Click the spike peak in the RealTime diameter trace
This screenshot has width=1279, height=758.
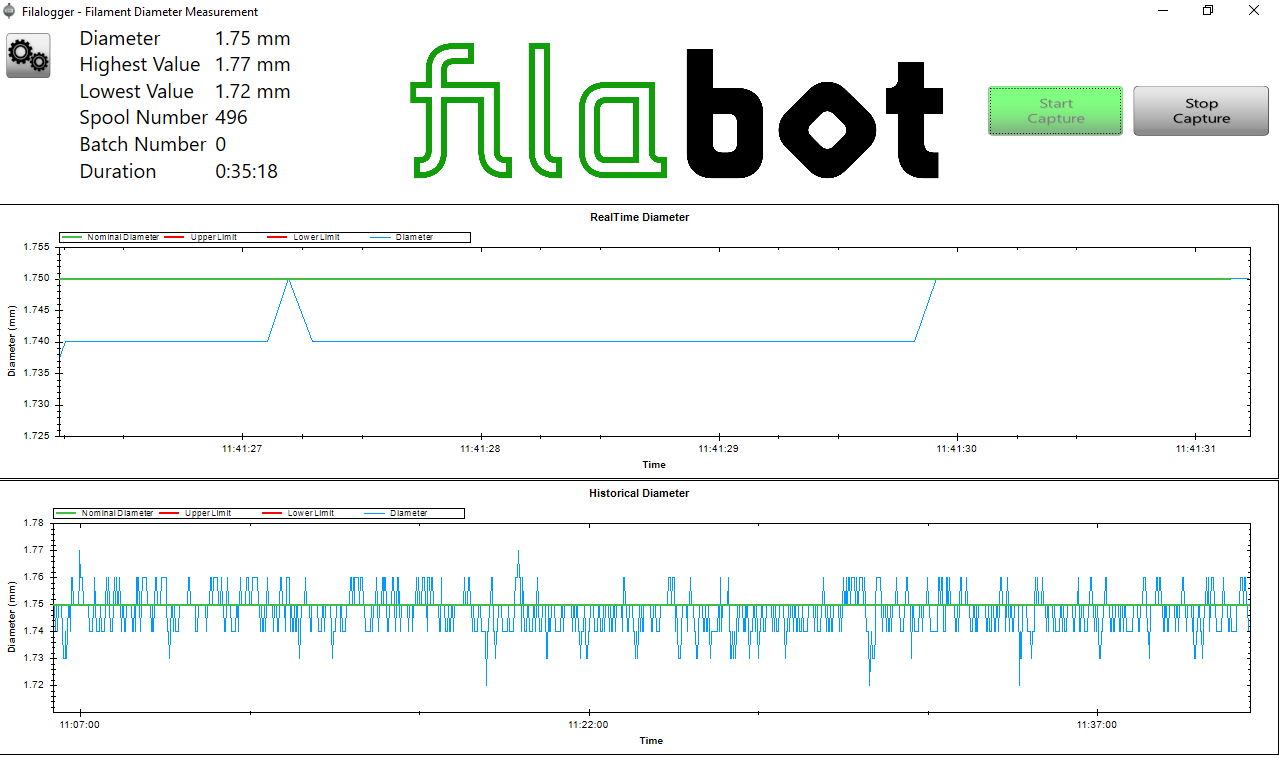point(289,280)
